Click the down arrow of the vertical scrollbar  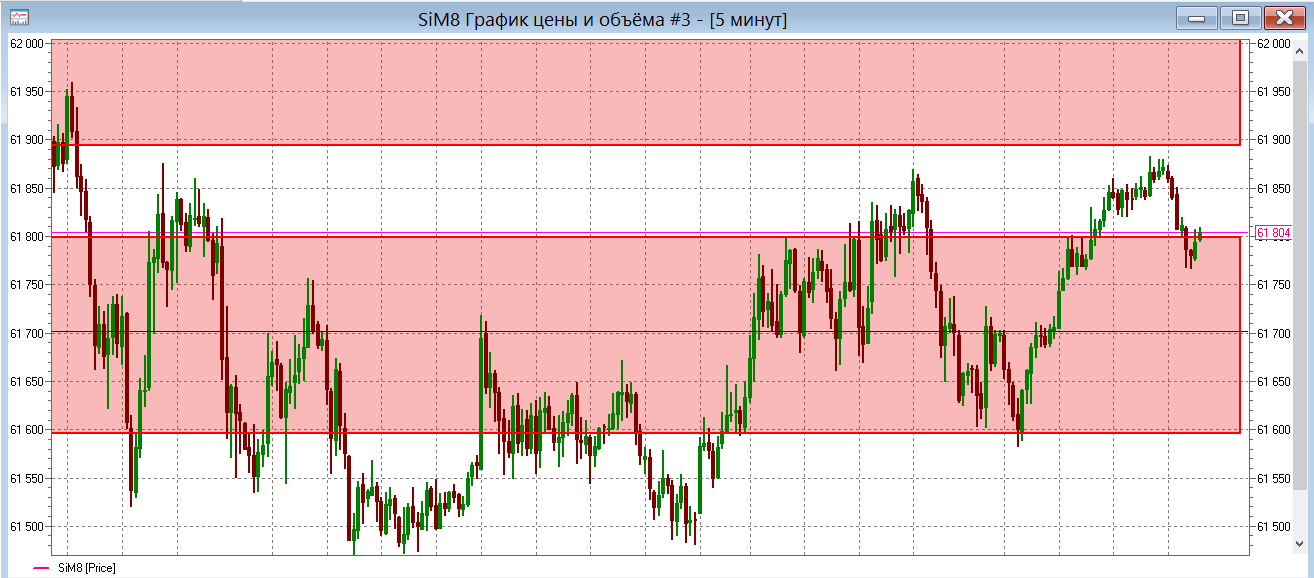click(1299, 544)
